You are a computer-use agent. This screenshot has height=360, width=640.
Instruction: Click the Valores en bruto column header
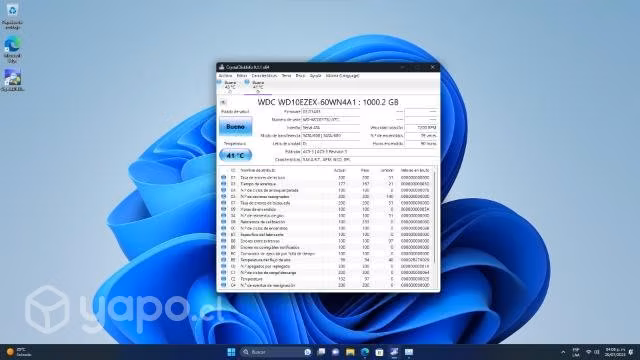pyautogui.click(x=415, y=170)
